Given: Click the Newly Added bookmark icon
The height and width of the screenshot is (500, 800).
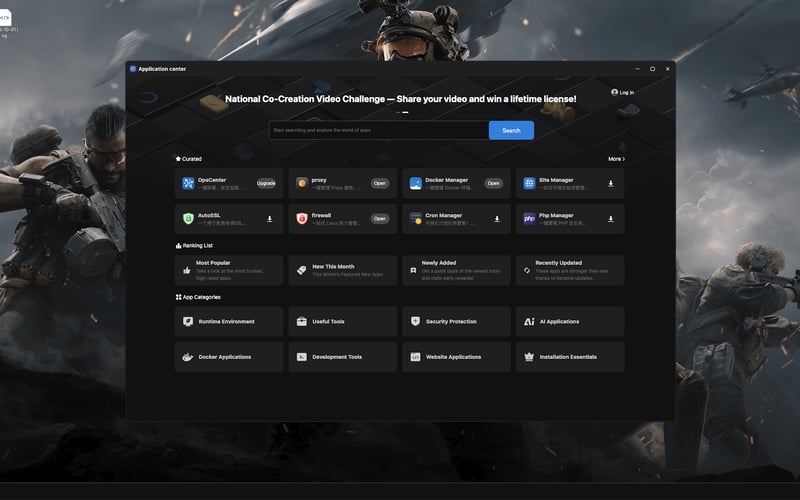Looking at the screenshot, I should point(413,270).
